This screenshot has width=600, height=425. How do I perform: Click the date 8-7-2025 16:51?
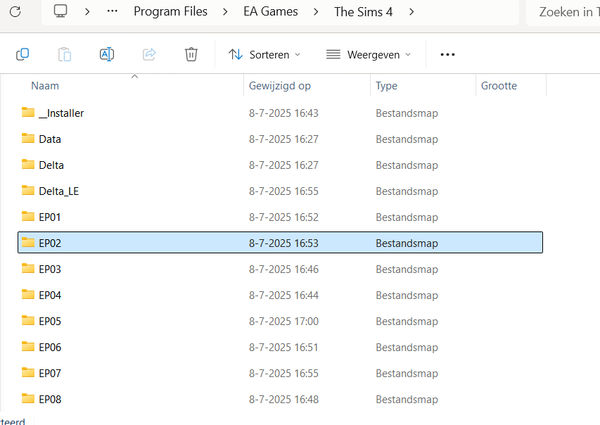(x=284, y=347)
